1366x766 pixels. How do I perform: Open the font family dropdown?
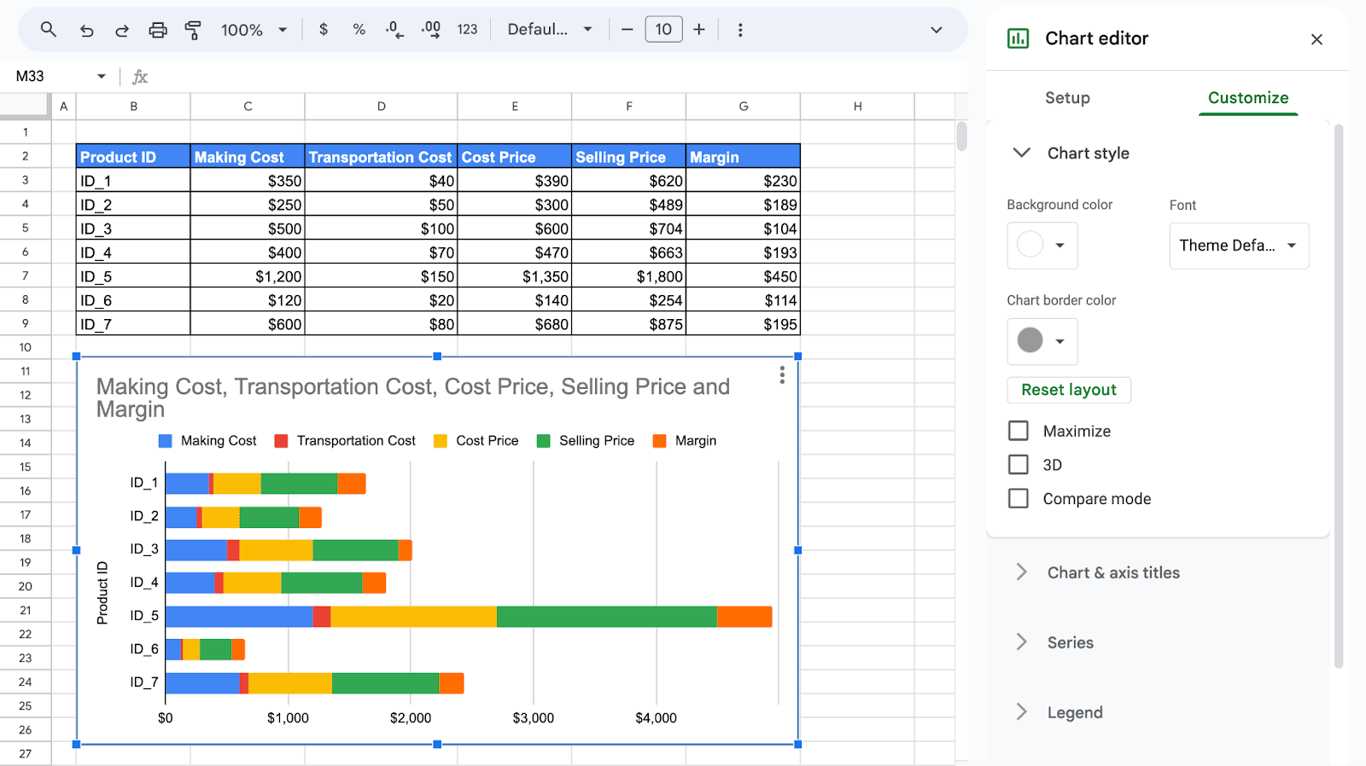[x=549, y=30]
